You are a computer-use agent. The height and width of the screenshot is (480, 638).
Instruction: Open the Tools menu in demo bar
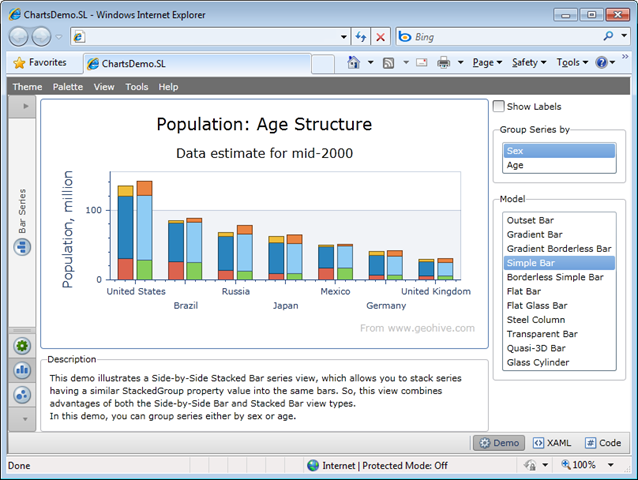(x=137, y=87)
